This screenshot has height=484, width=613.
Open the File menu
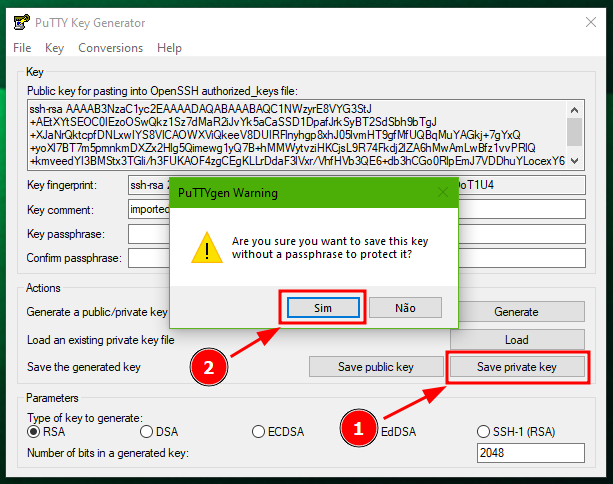pos(22,48)
